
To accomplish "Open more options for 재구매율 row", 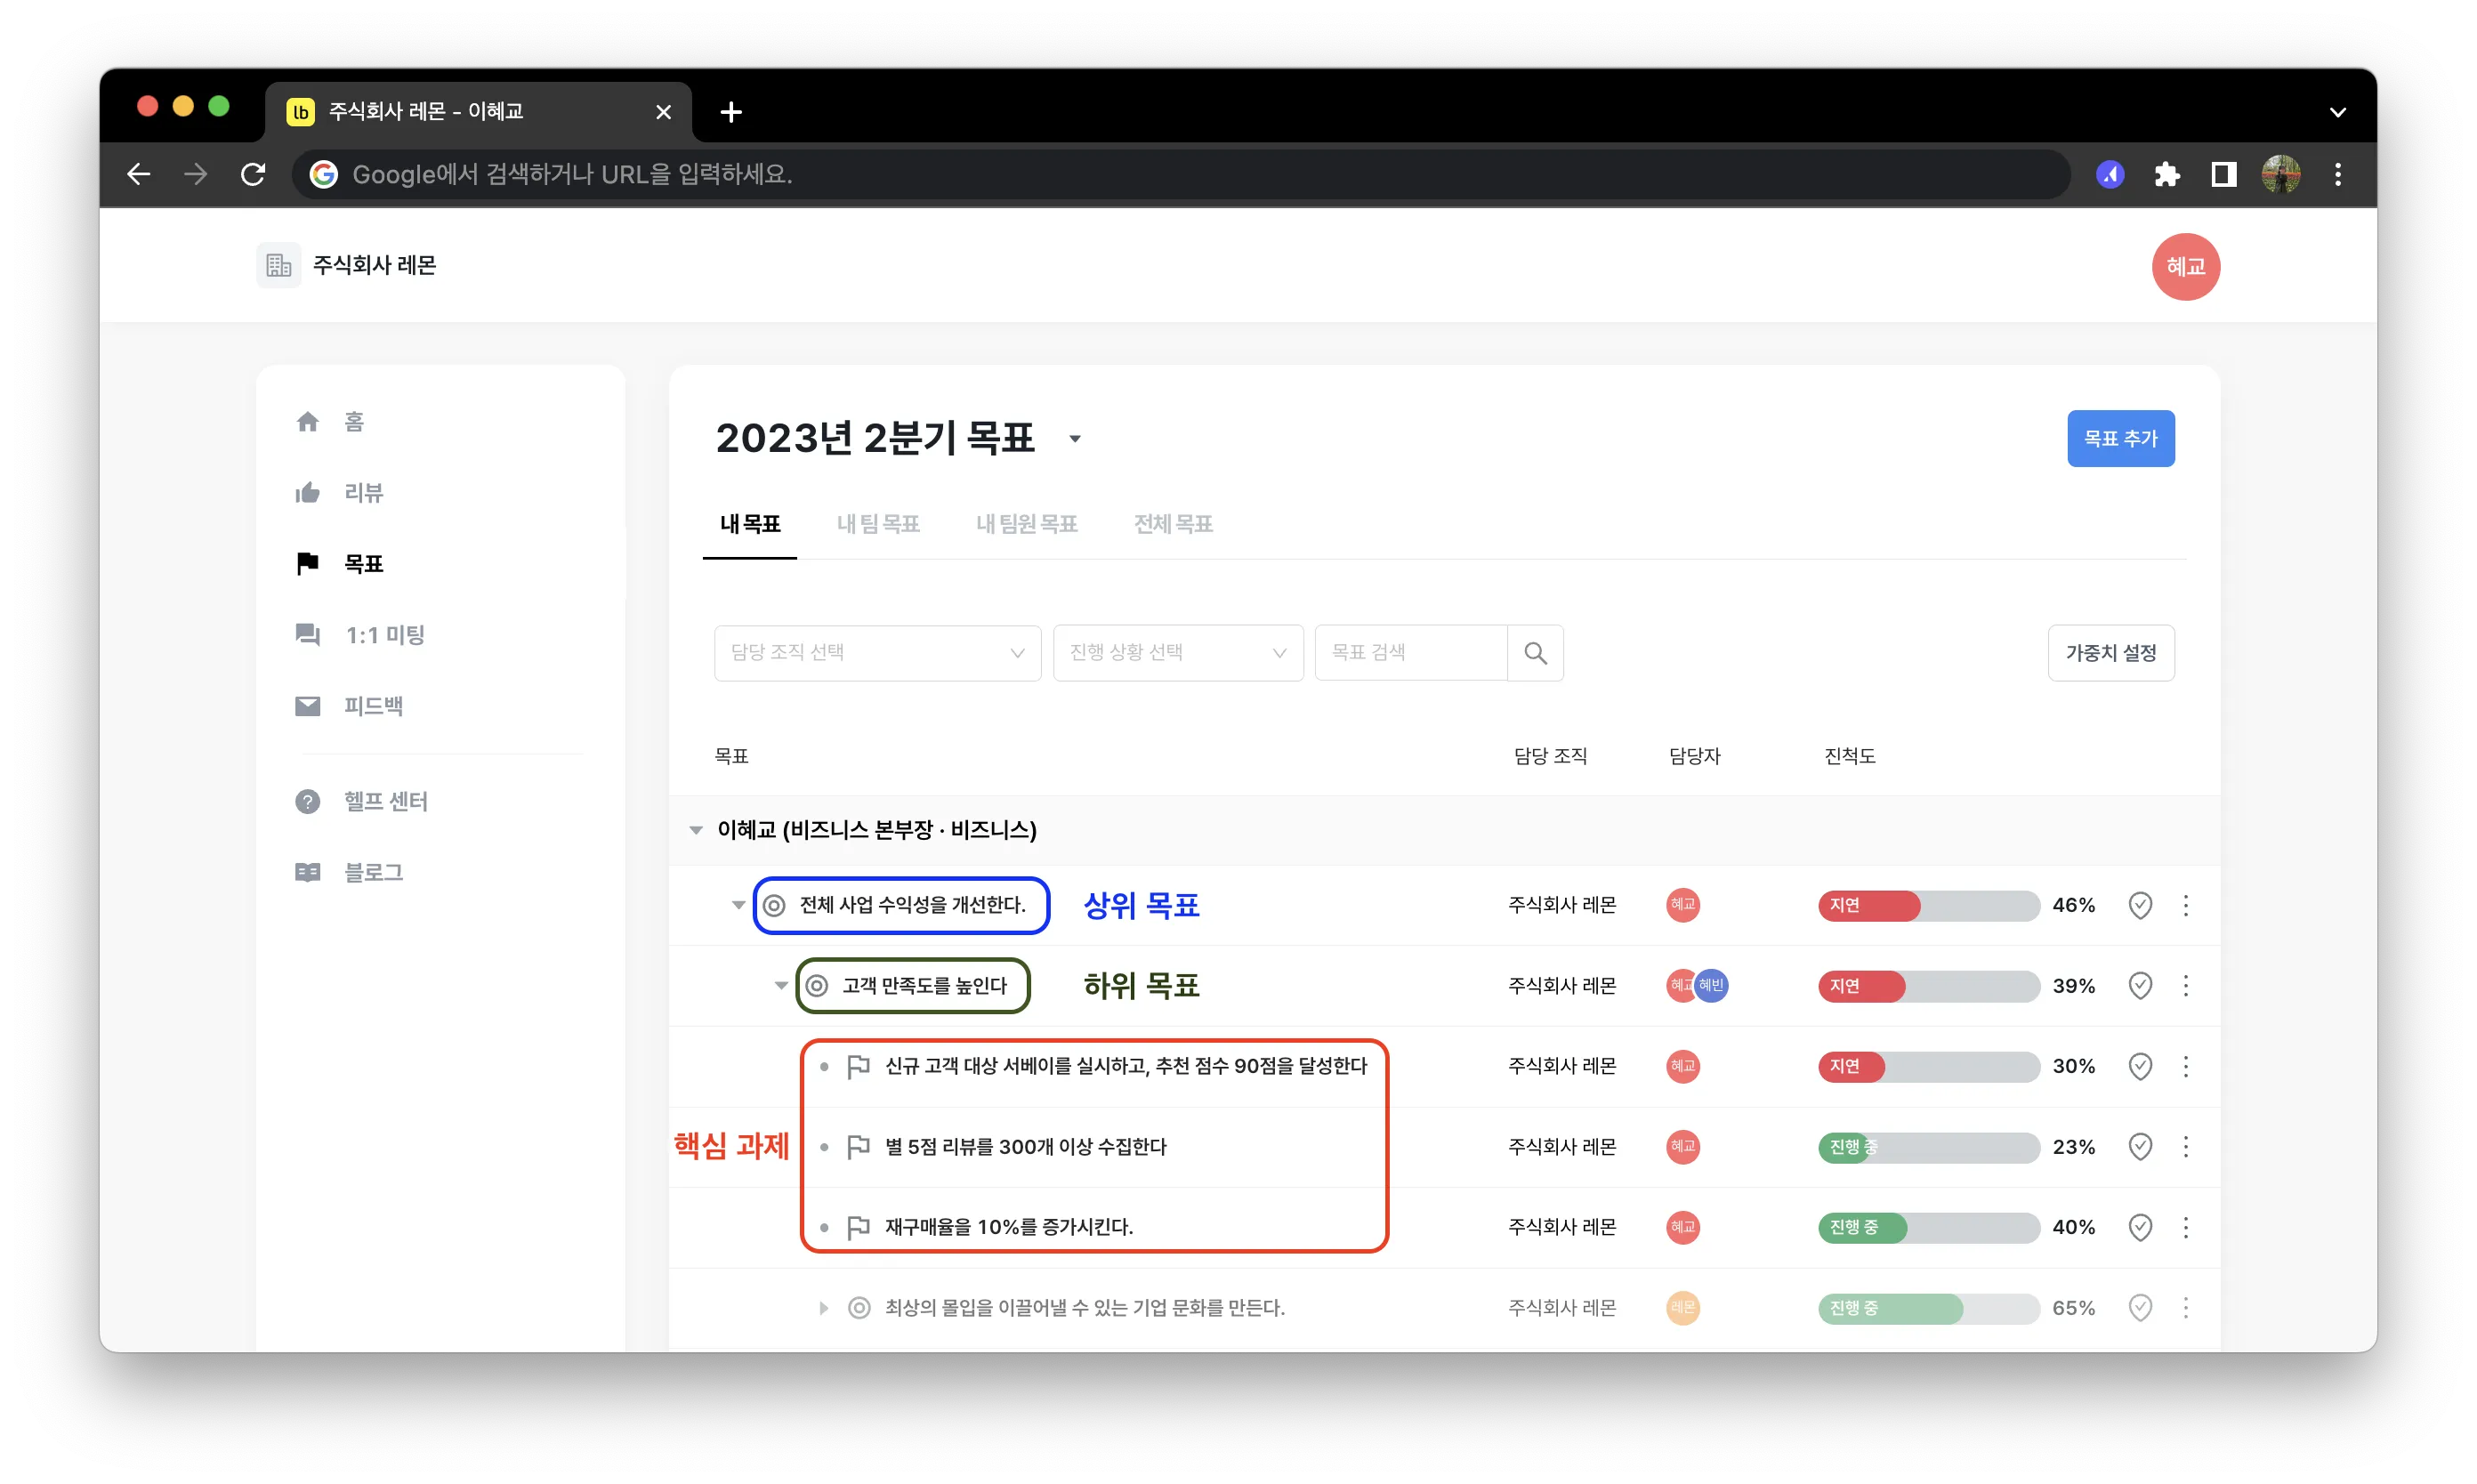I will click(2185, 1227).
